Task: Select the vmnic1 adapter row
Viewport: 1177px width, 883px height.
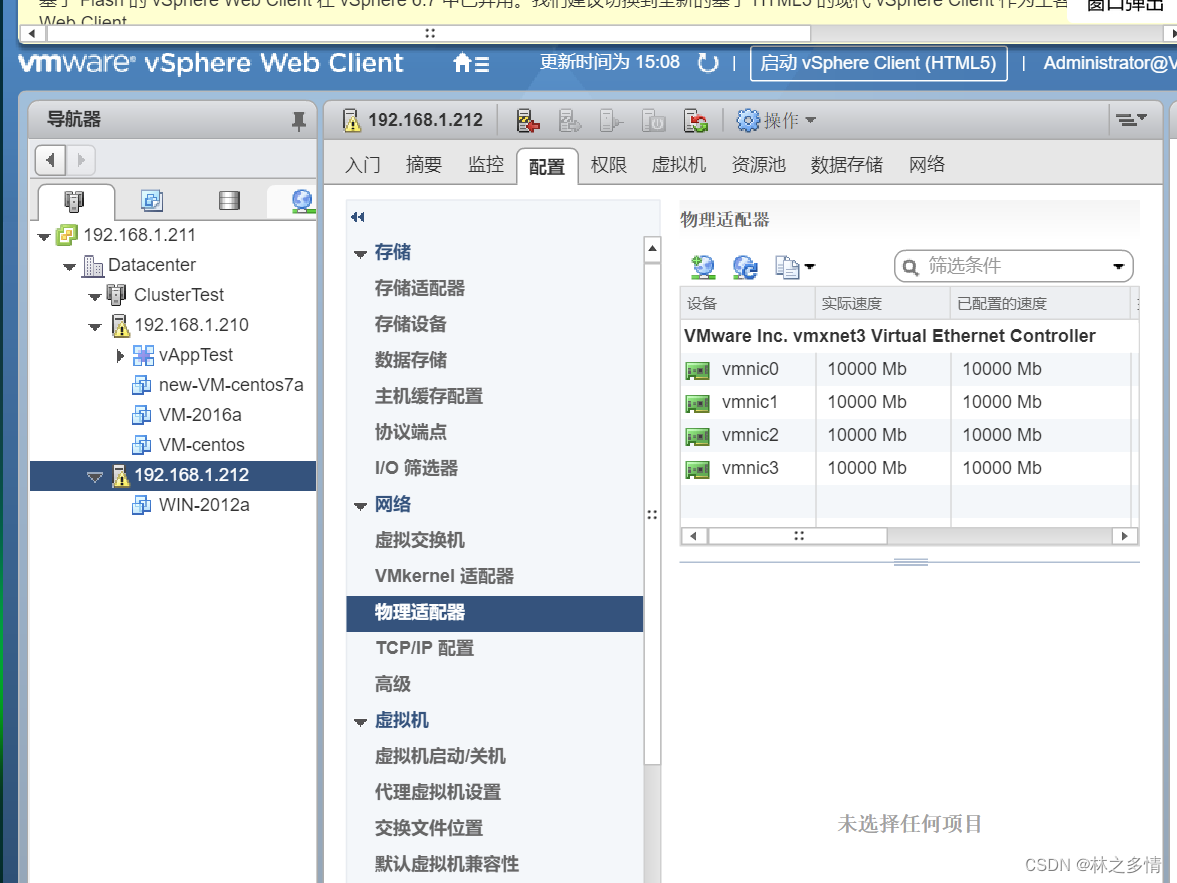Action: pos(908,402)
